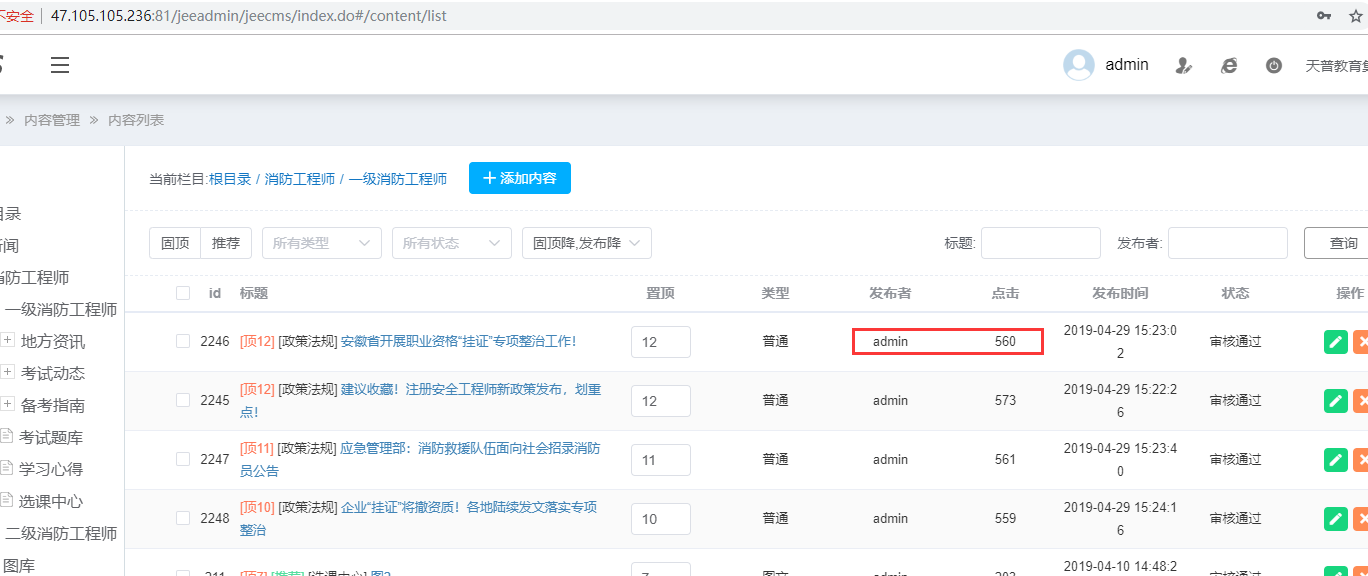
Task: Check the checkbox for row 2246
Action: point(183,341)
